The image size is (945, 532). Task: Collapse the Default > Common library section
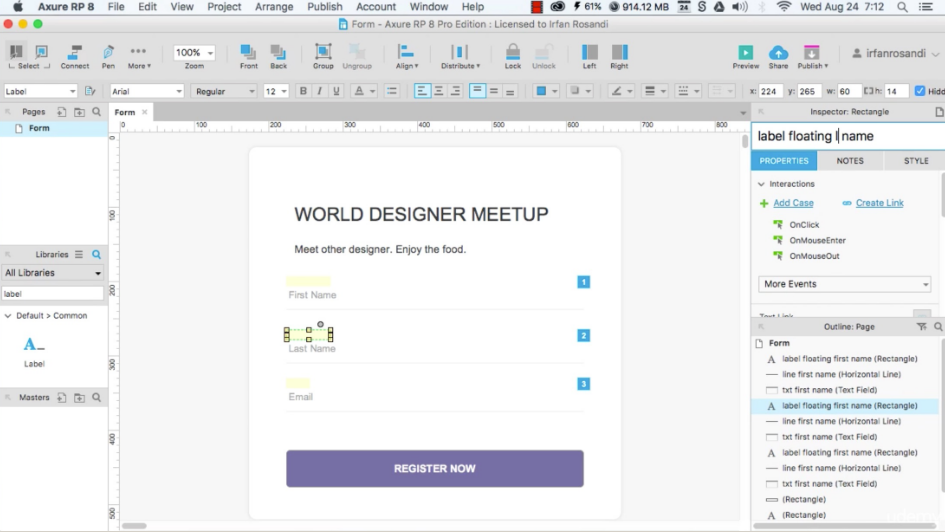[x=8, y=316]
